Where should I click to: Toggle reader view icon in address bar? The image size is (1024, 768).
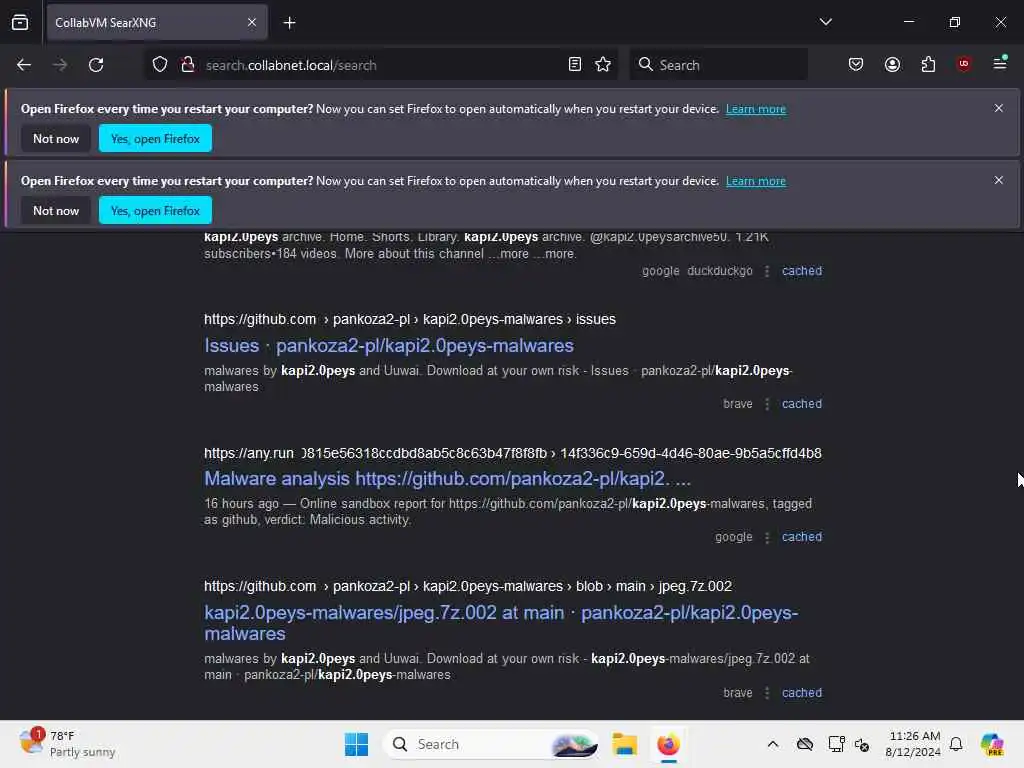coord(575,65)
